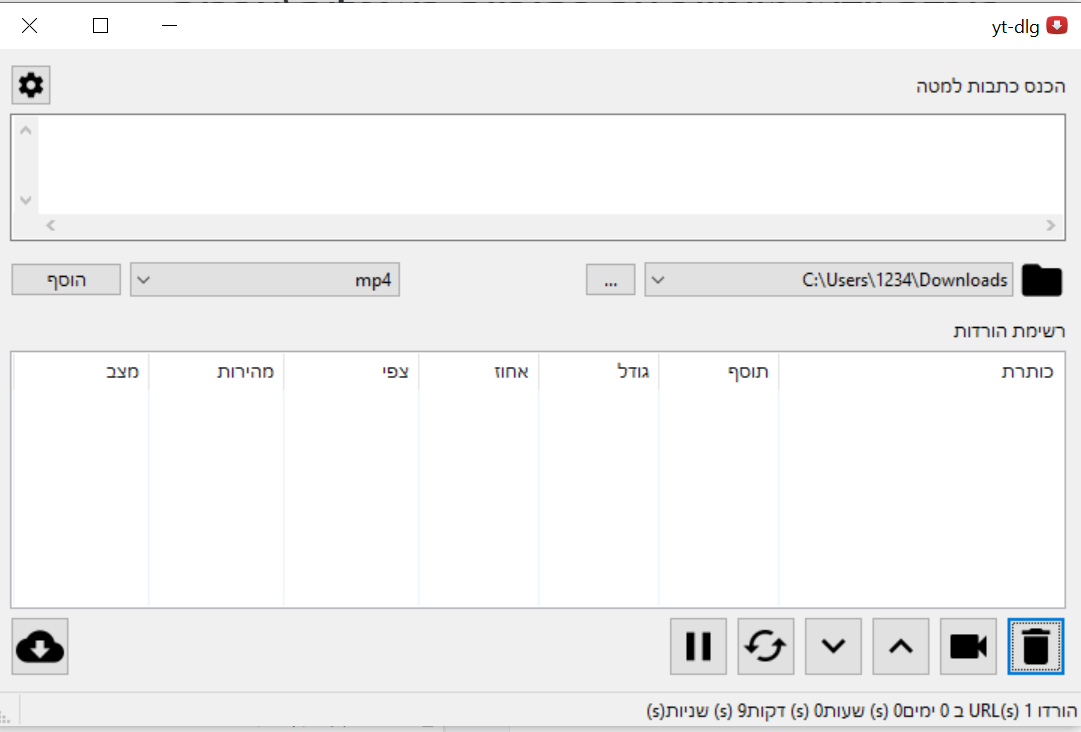Delete selected item with trash icon
This screenshot has height=732, width=1081.
[1036, 647]
